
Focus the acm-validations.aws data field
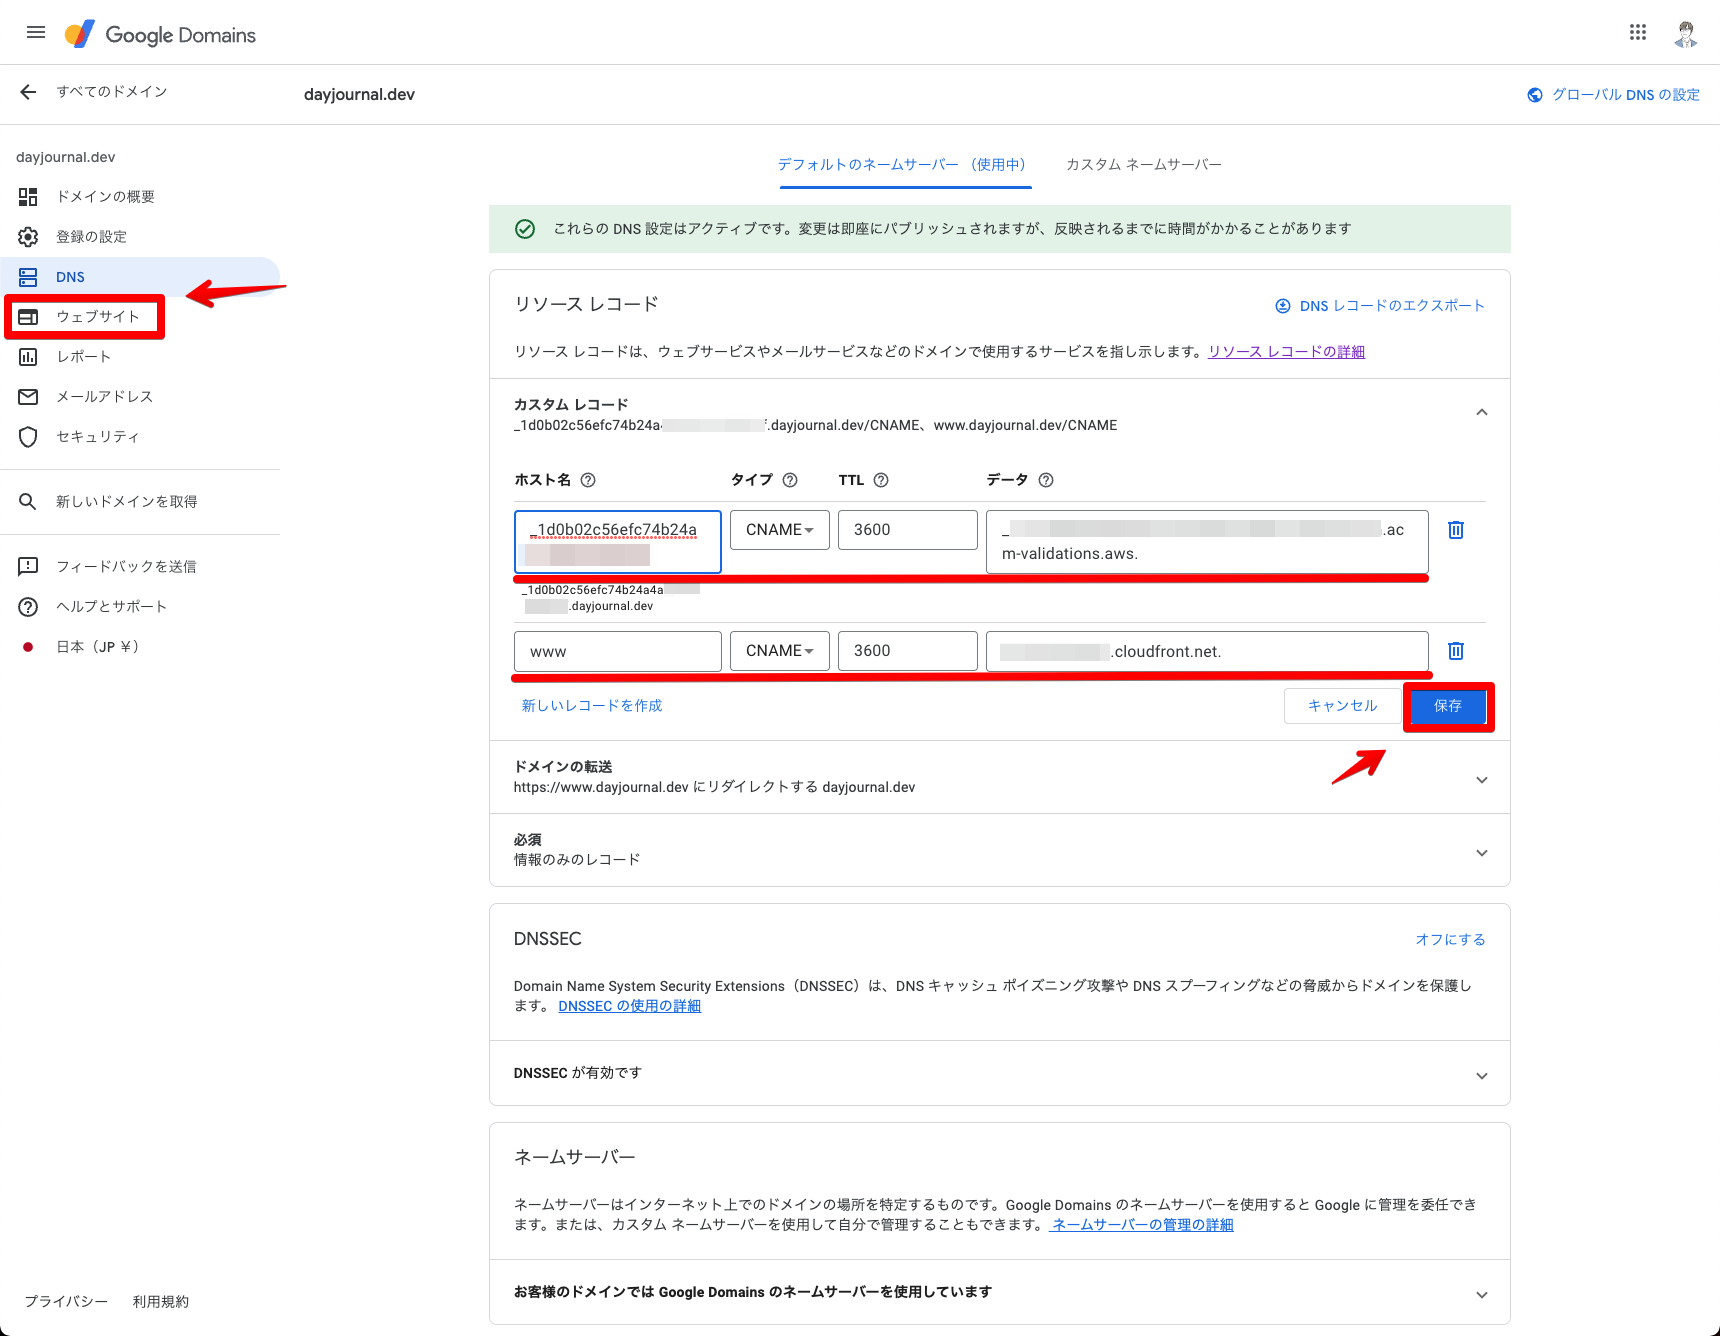click(1207, 542)
